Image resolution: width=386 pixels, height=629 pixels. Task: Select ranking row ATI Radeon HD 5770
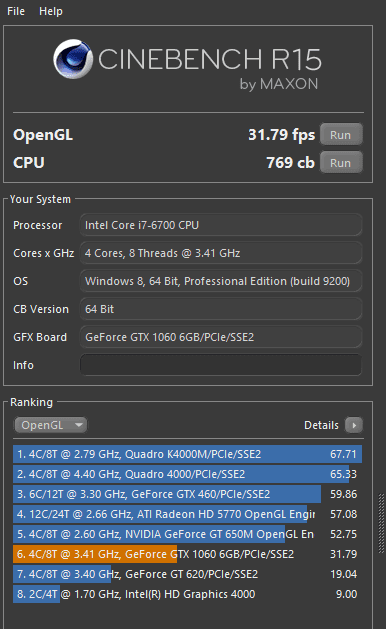(x=187, y=514)
